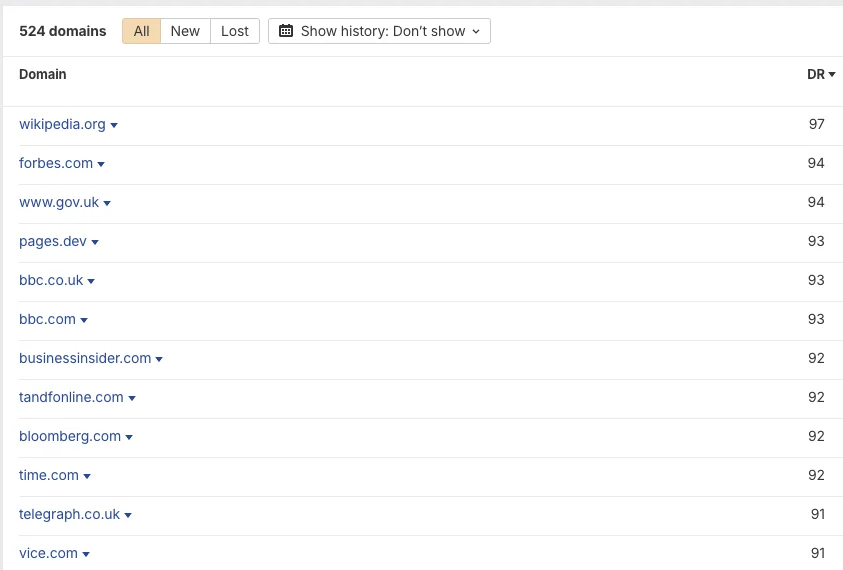
Task: Expand the dropdown arrow next to time.com
Action: coord(87,476)
